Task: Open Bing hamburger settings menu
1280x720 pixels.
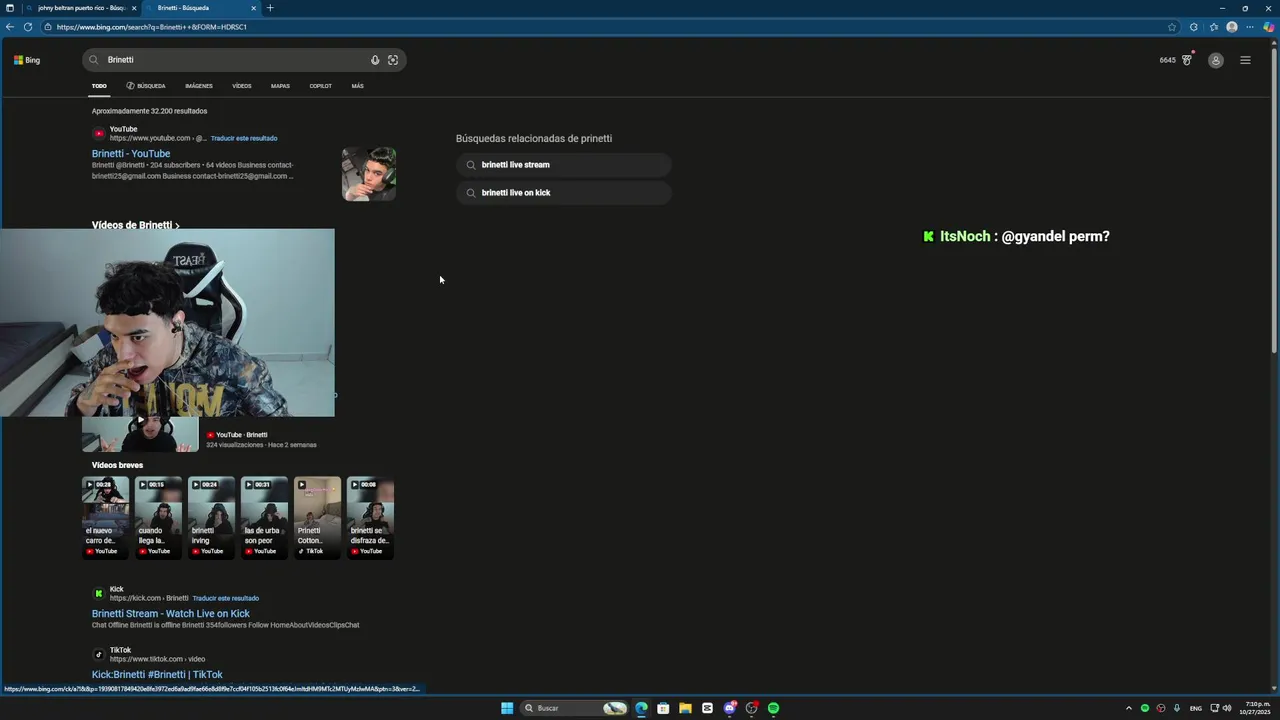Action: [x=1245, y=60]
